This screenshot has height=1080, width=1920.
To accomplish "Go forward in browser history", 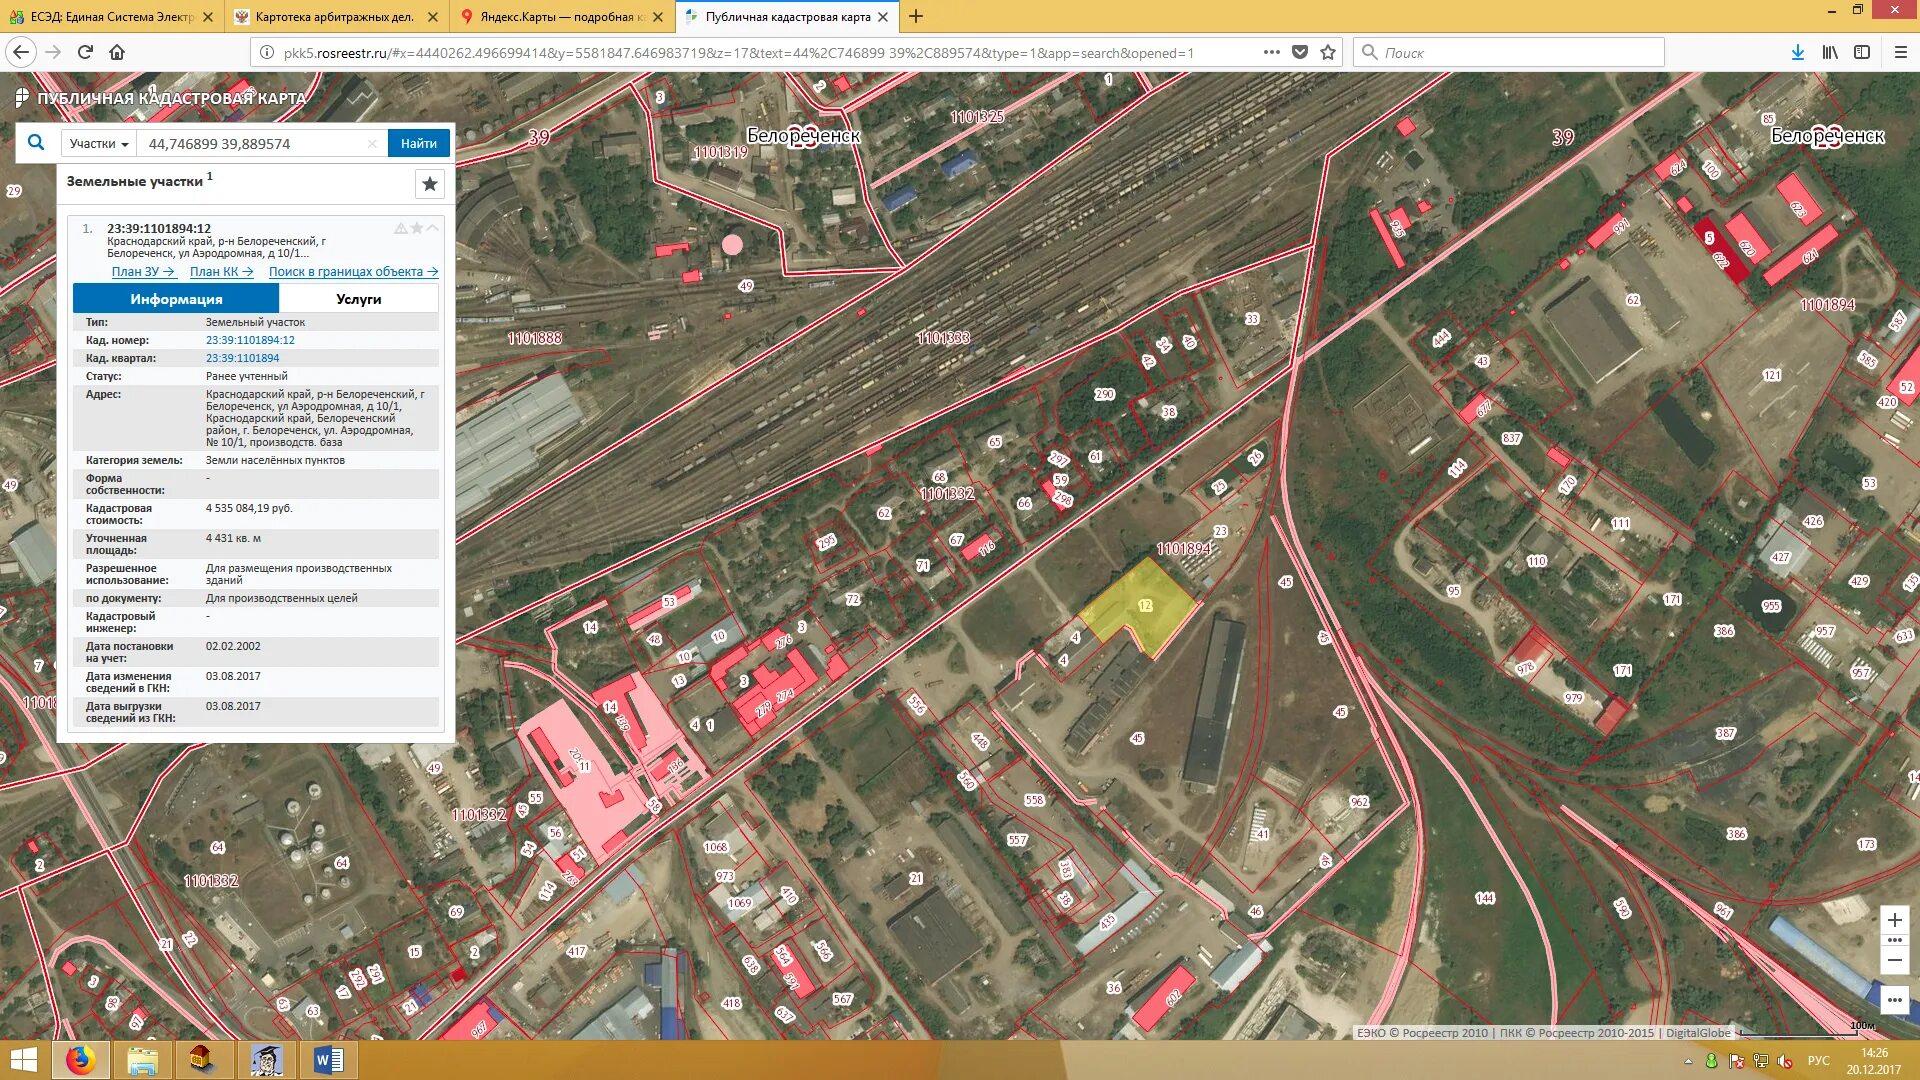I will click(x=53, y=52).
